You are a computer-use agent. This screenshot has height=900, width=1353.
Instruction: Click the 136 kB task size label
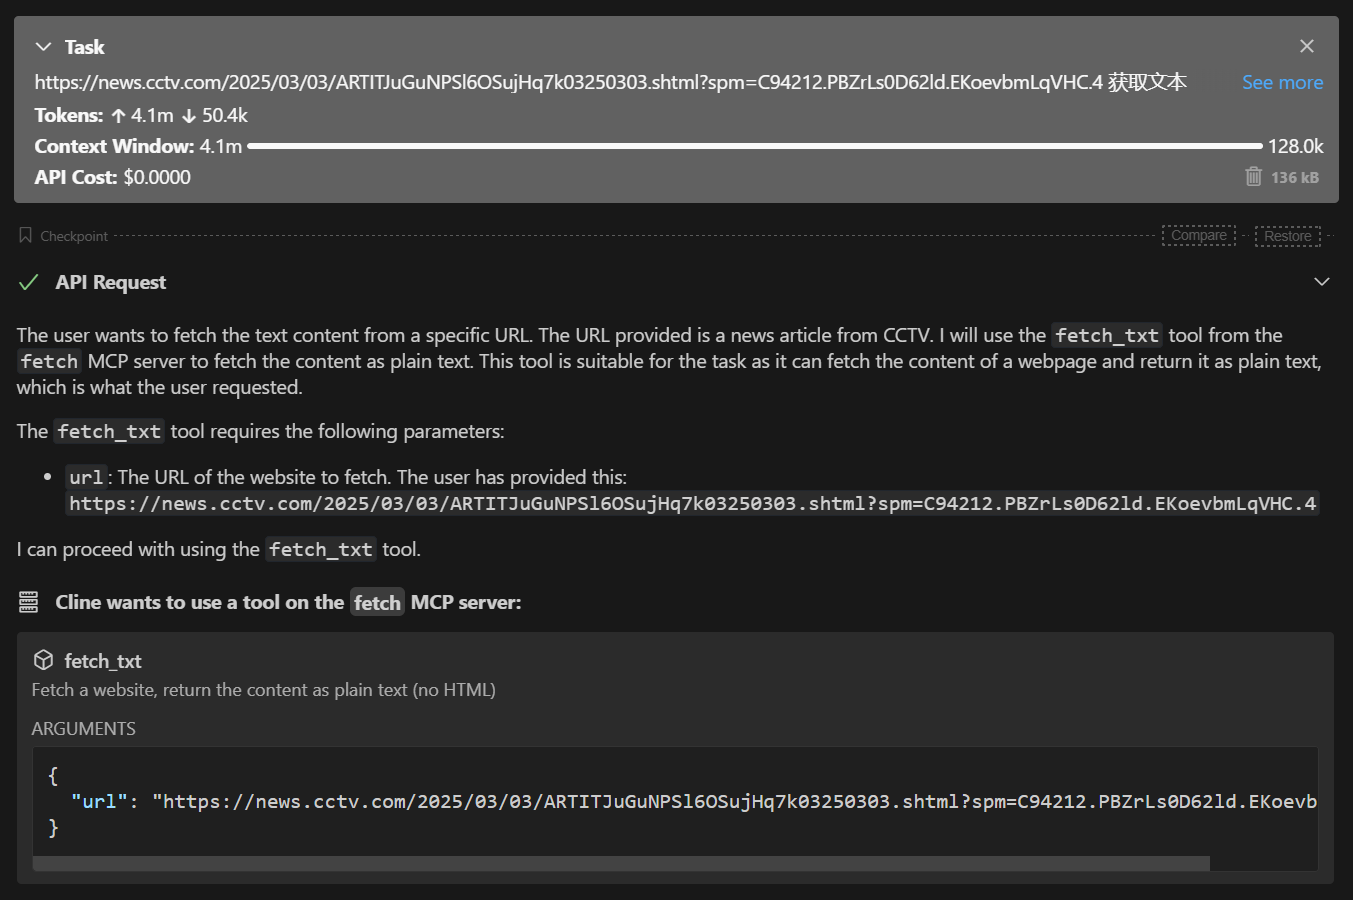pos(1295,178)
